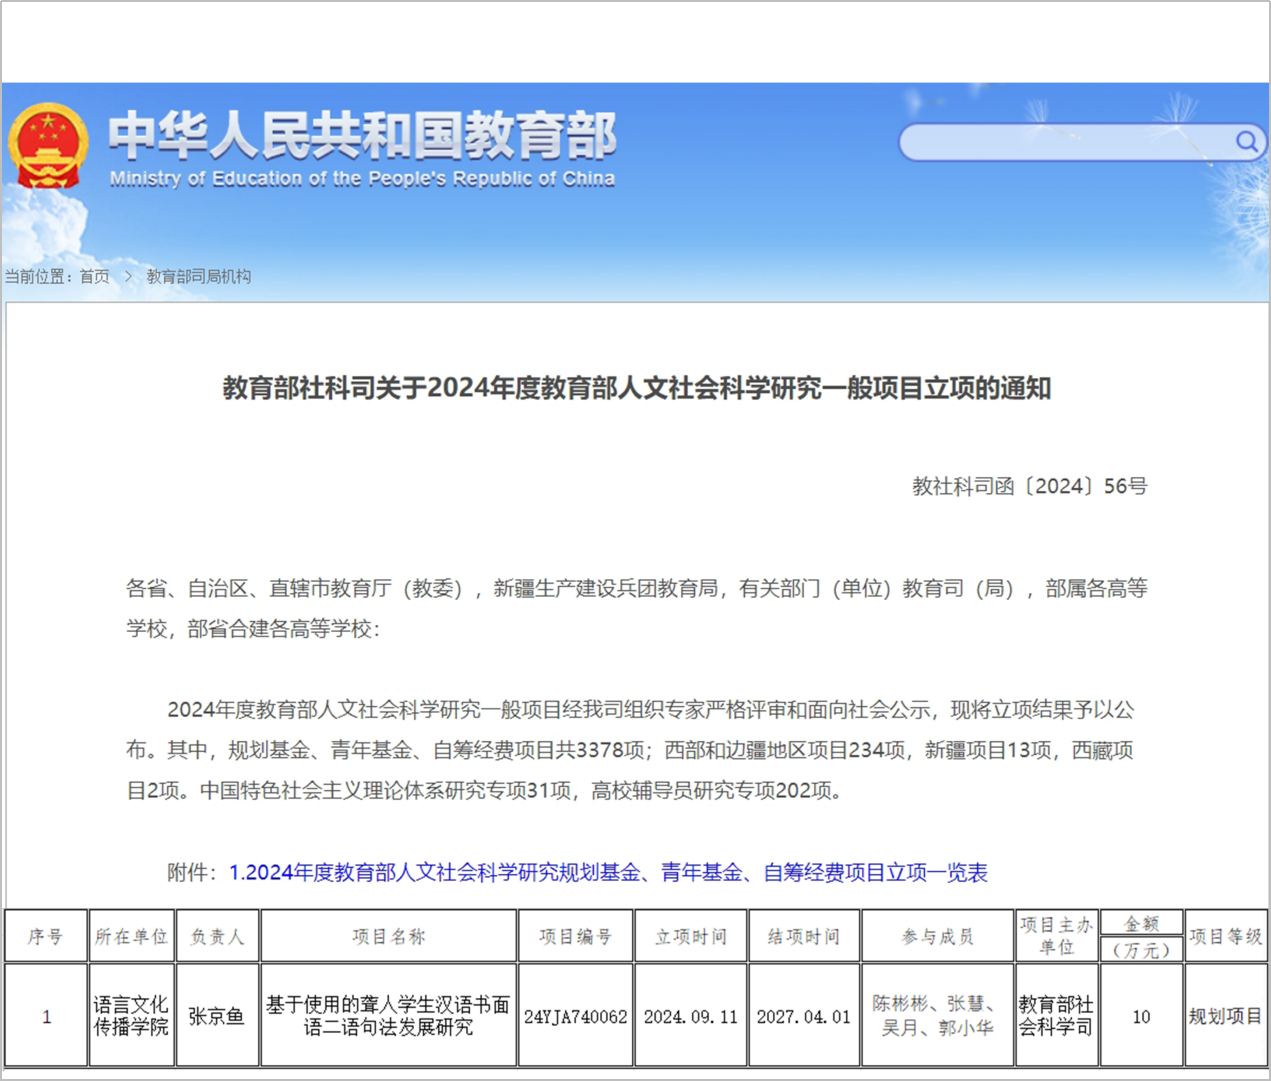Click the 参与成员 members cell listing 陈彬彬
The height and width of the screenshot is (1081, 1271).
pyautogui.click(x=935, y=1017)
